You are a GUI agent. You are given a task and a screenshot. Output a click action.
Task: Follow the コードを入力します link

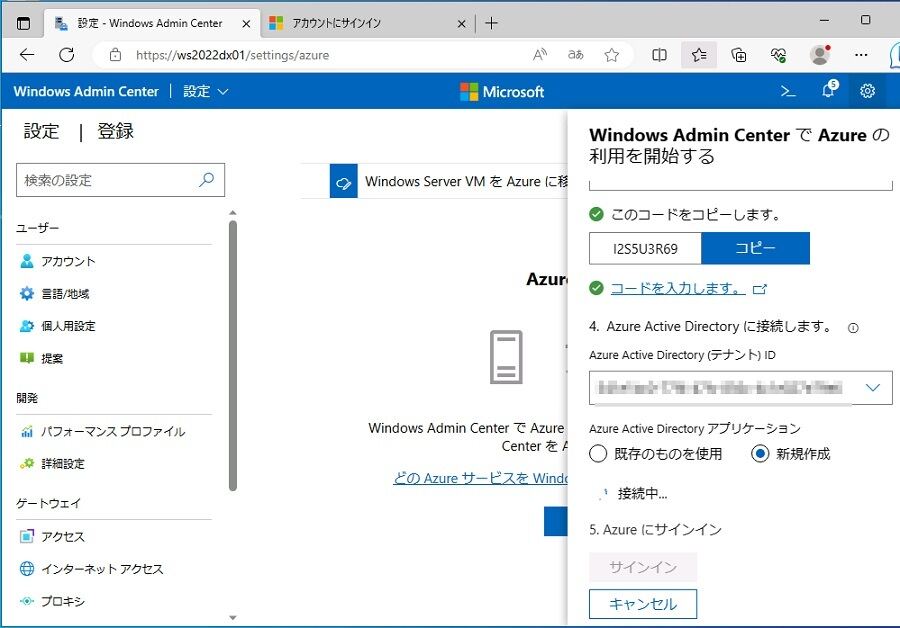(x=677, y=288)
